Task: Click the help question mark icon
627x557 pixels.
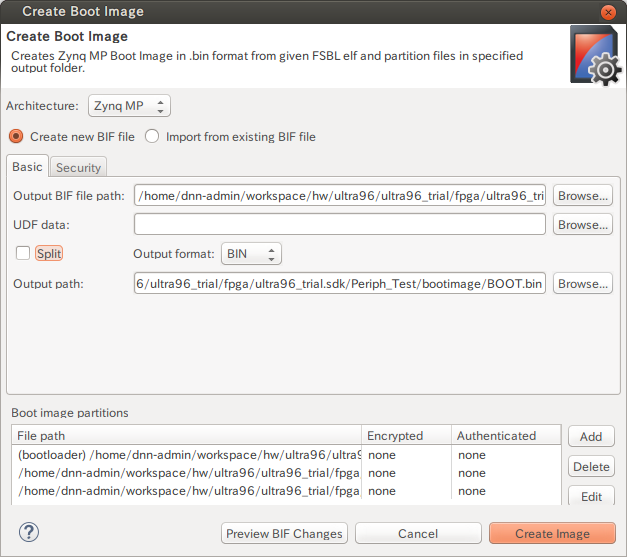Action: point(29,532)
